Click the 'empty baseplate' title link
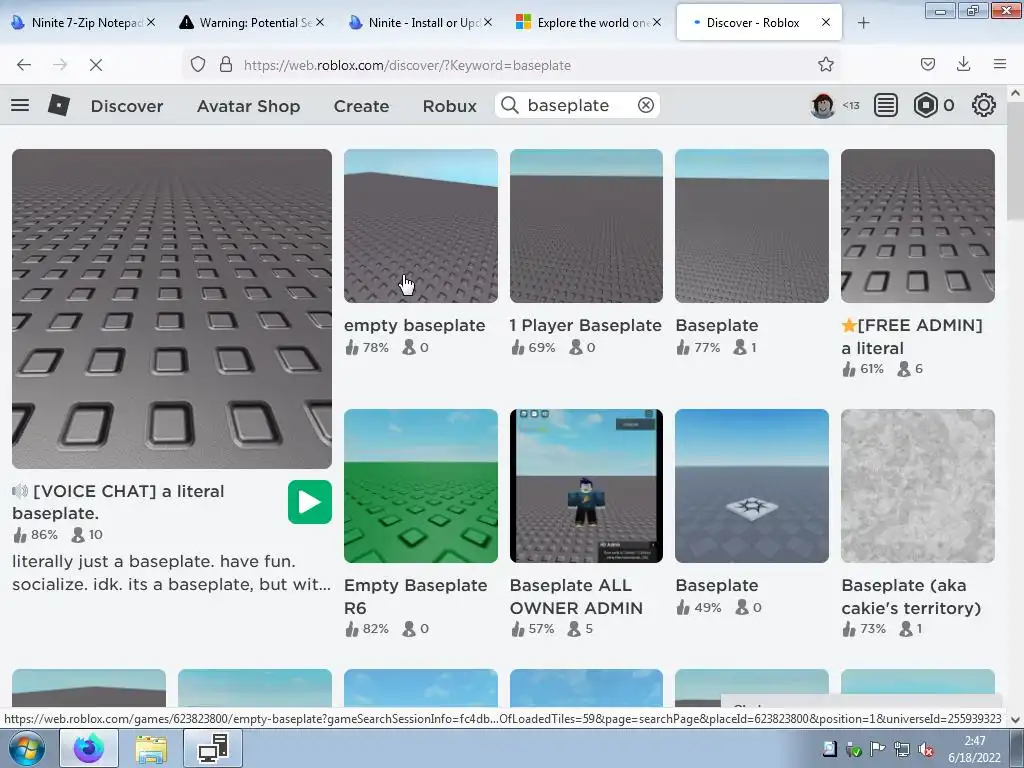 click(415, 325)
